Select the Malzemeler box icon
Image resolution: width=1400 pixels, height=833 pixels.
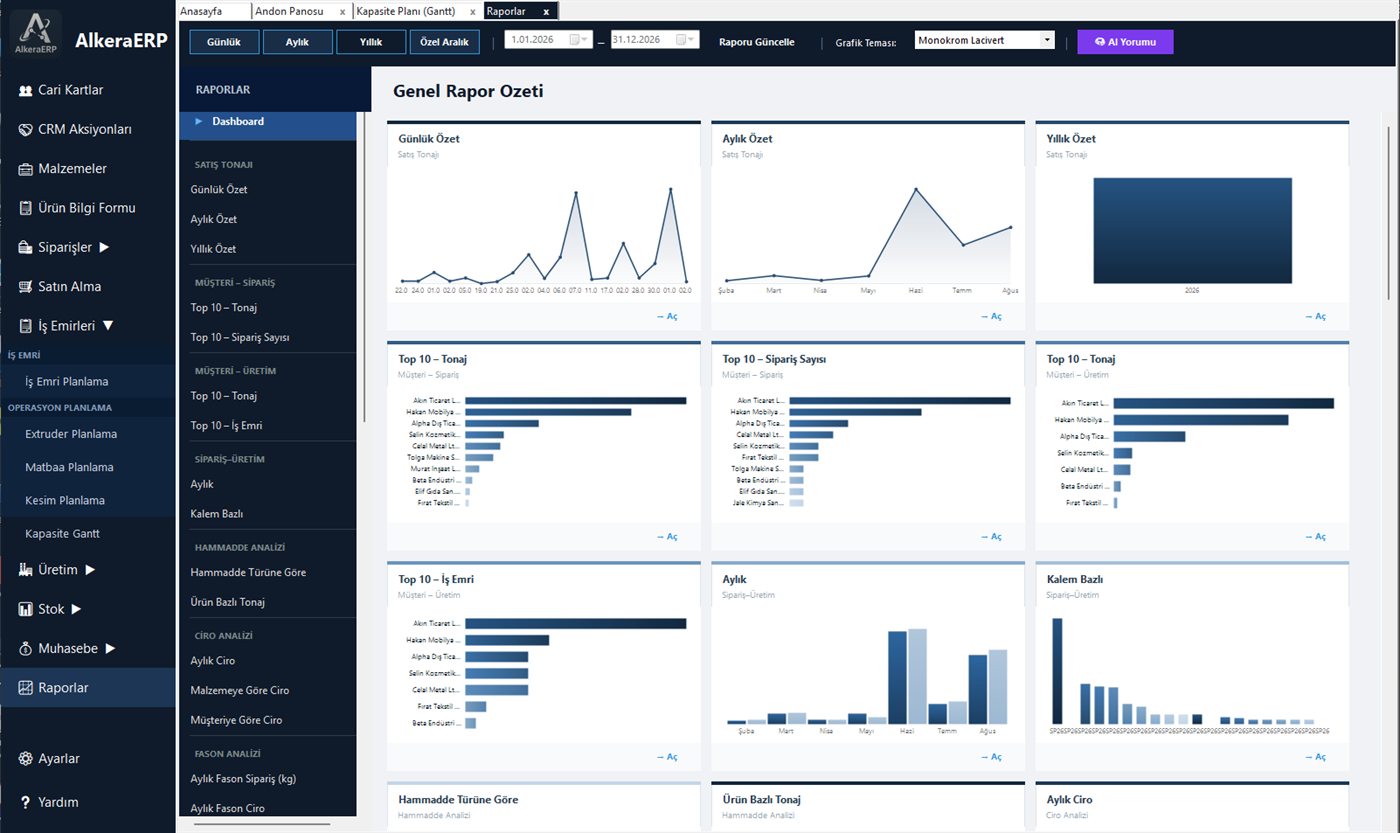click(x=26, y=169)
